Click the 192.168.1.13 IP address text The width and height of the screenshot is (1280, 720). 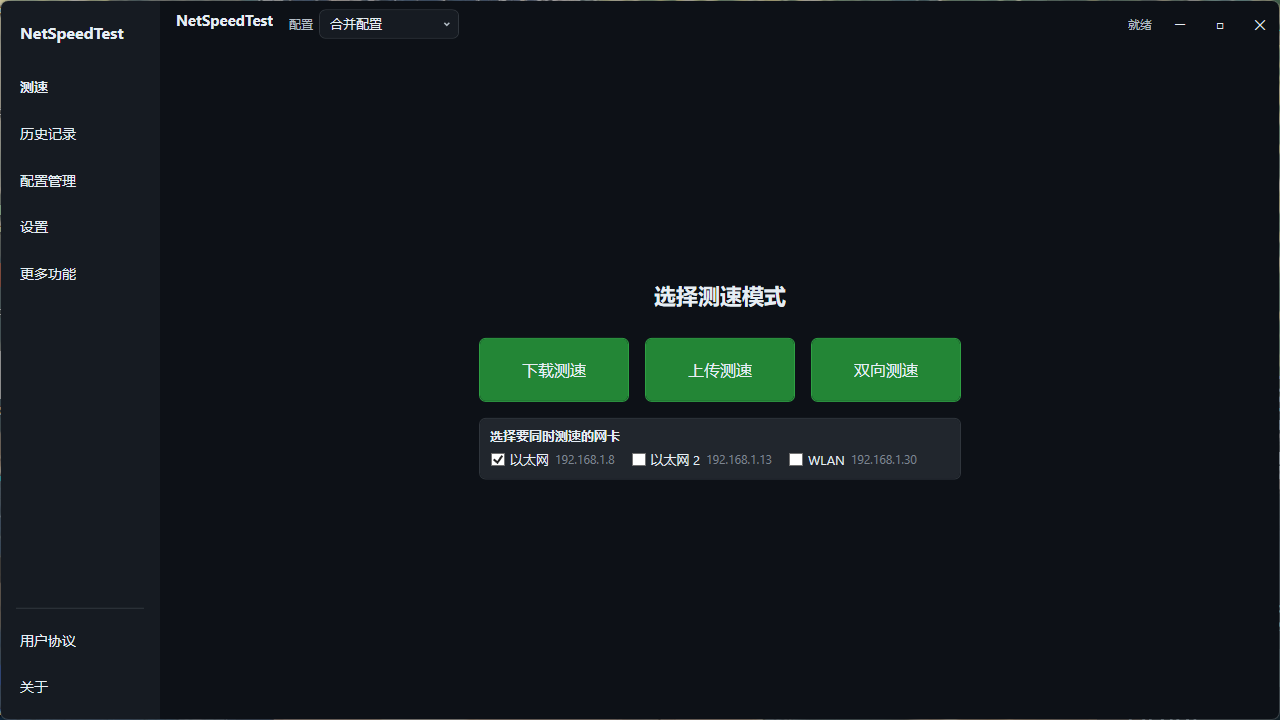739,460
